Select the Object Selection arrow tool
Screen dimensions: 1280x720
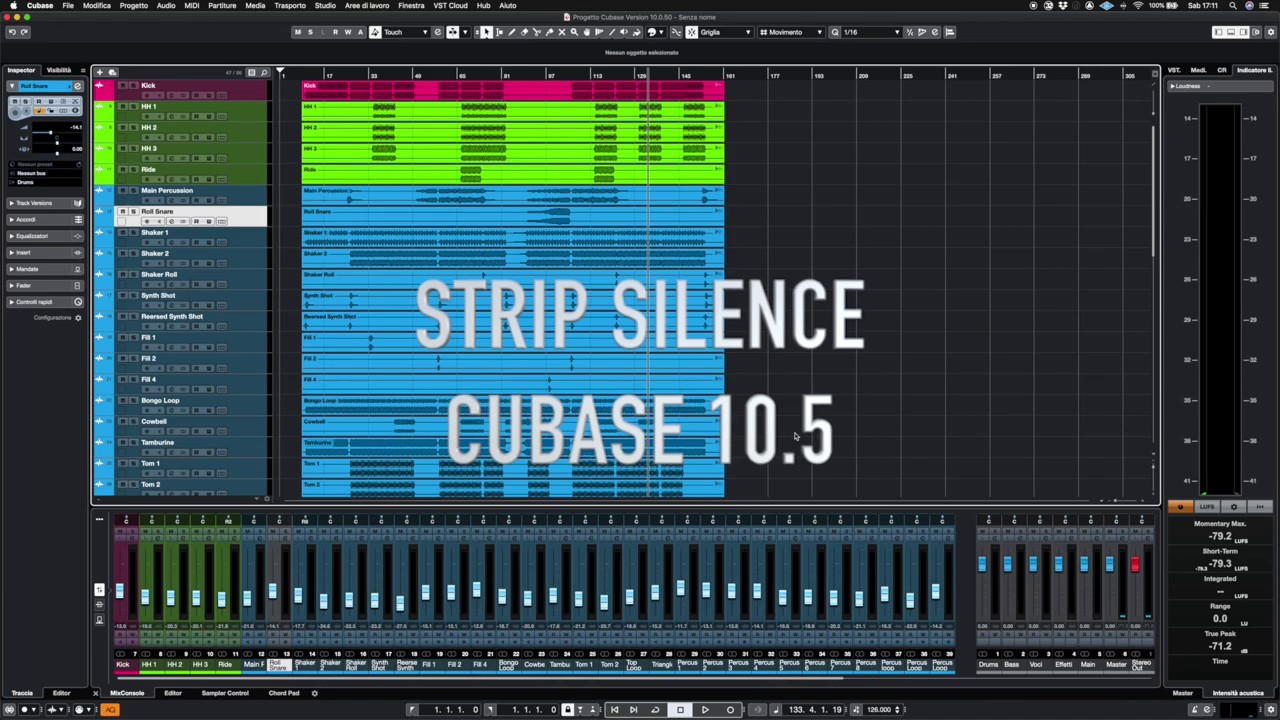coord(486,32)
